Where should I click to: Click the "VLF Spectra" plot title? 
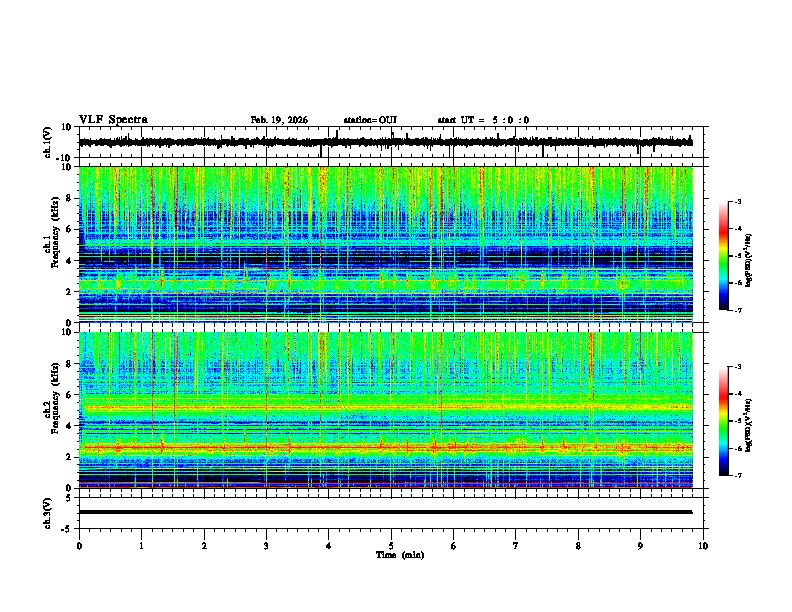(x=113, y=120)
